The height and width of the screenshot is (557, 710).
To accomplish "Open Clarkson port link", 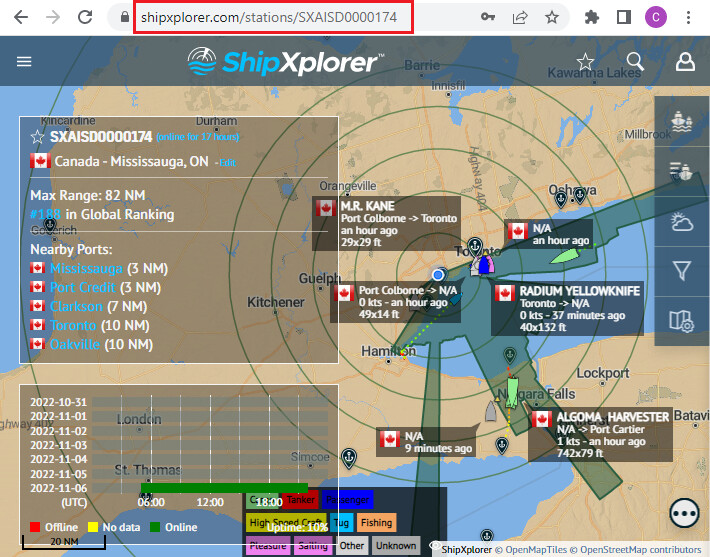I will coord(77,307).
